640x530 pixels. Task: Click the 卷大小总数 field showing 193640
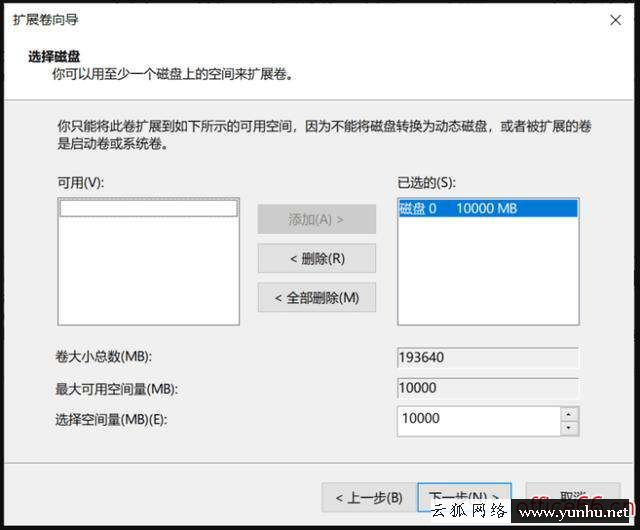[488, 358]
